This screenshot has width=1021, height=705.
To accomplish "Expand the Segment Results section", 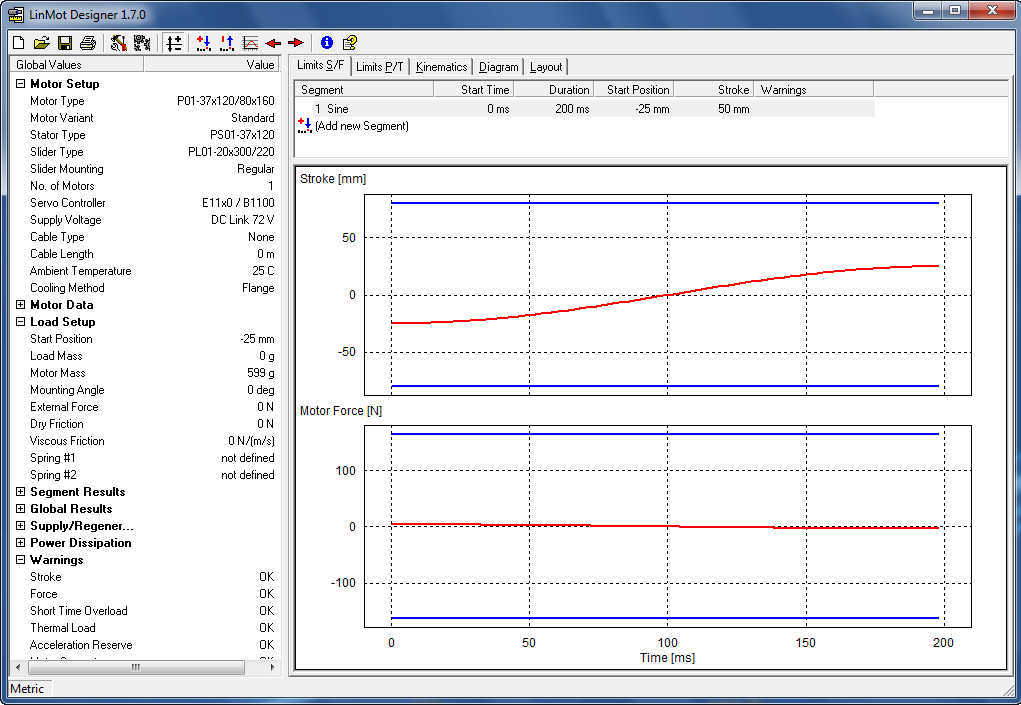I will tap(20, 492).
